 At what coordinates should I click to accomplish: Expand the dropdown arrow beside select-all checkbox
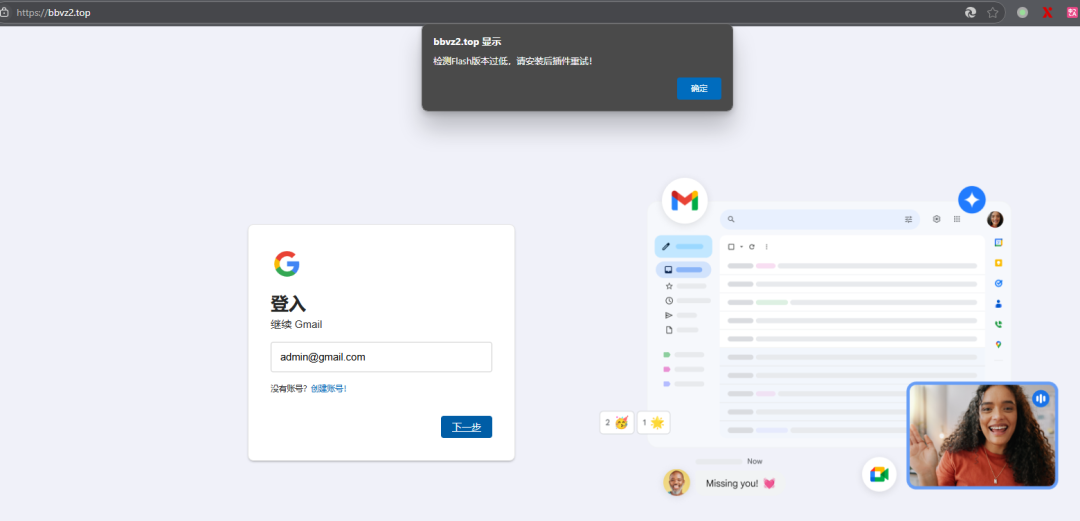[741, 246]
